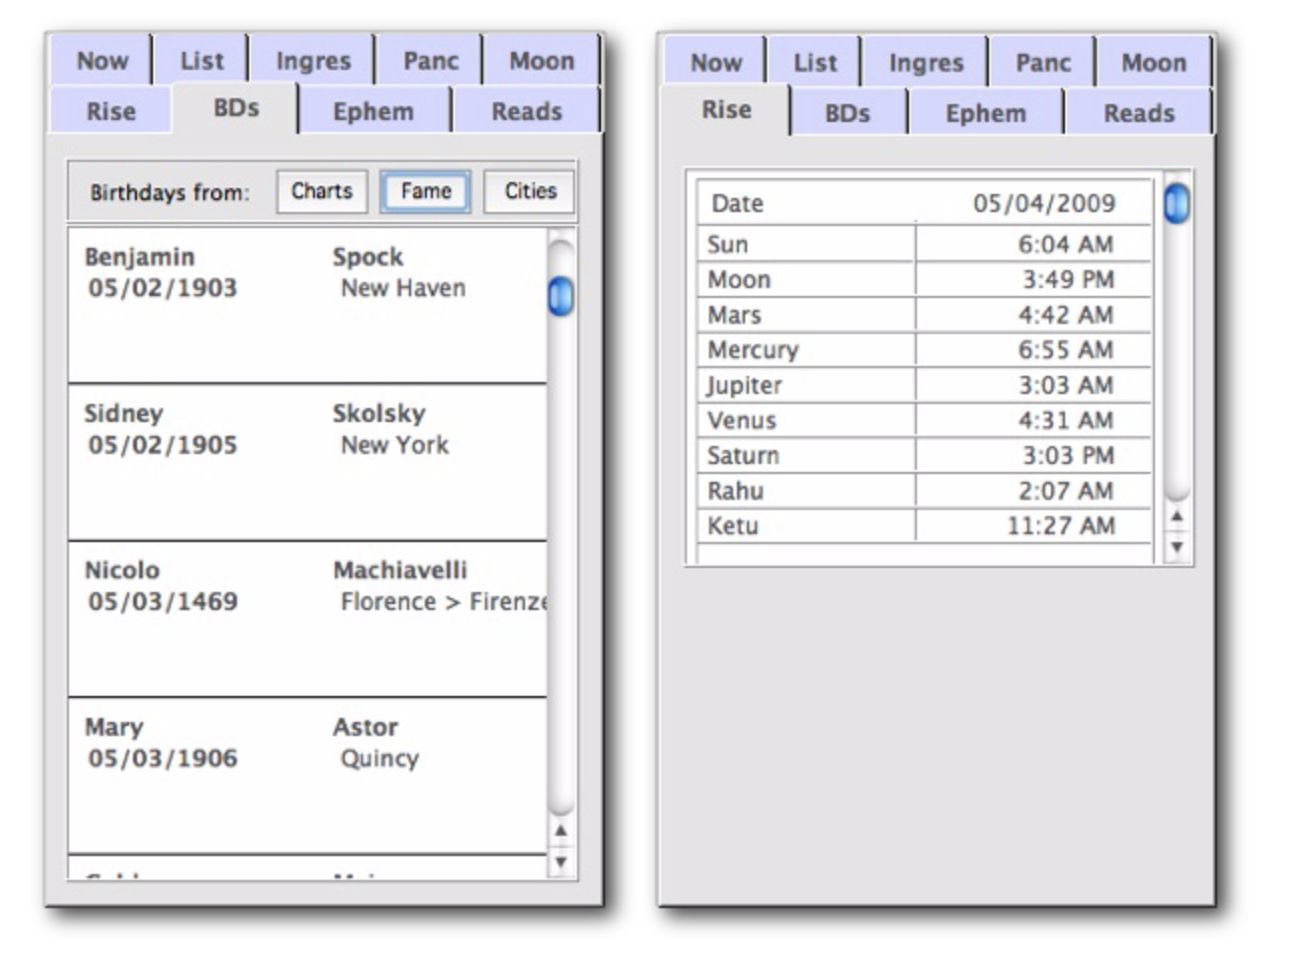The image size is (1290, 956).
Task: Go to Ingres tab in left panel
Action: point(313,61)
